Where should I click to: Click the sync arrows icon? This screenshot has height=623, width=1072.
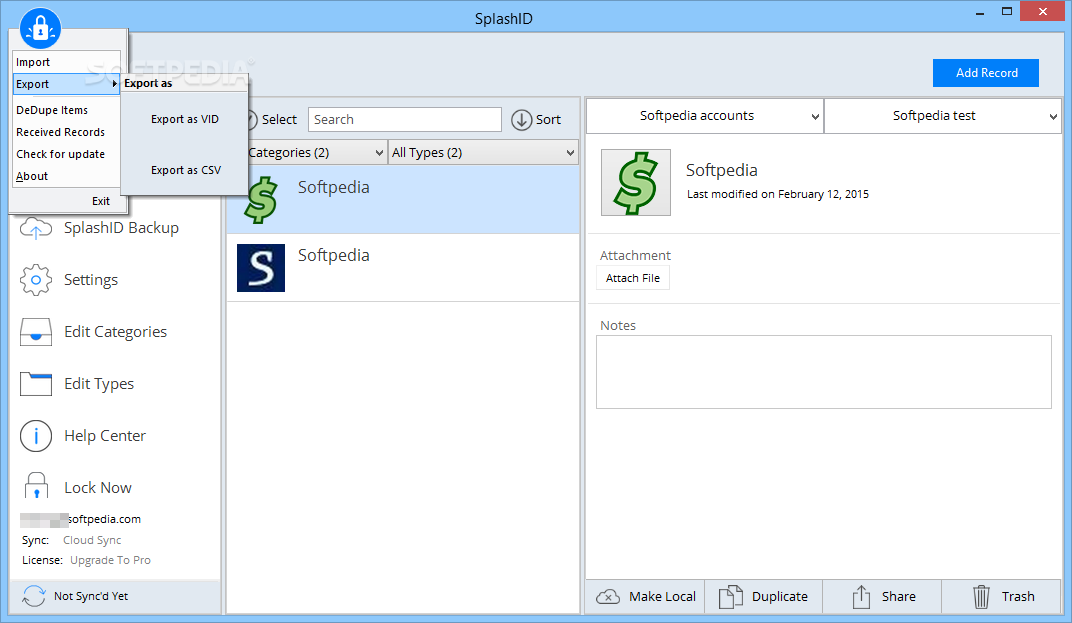tap(34, 596)
